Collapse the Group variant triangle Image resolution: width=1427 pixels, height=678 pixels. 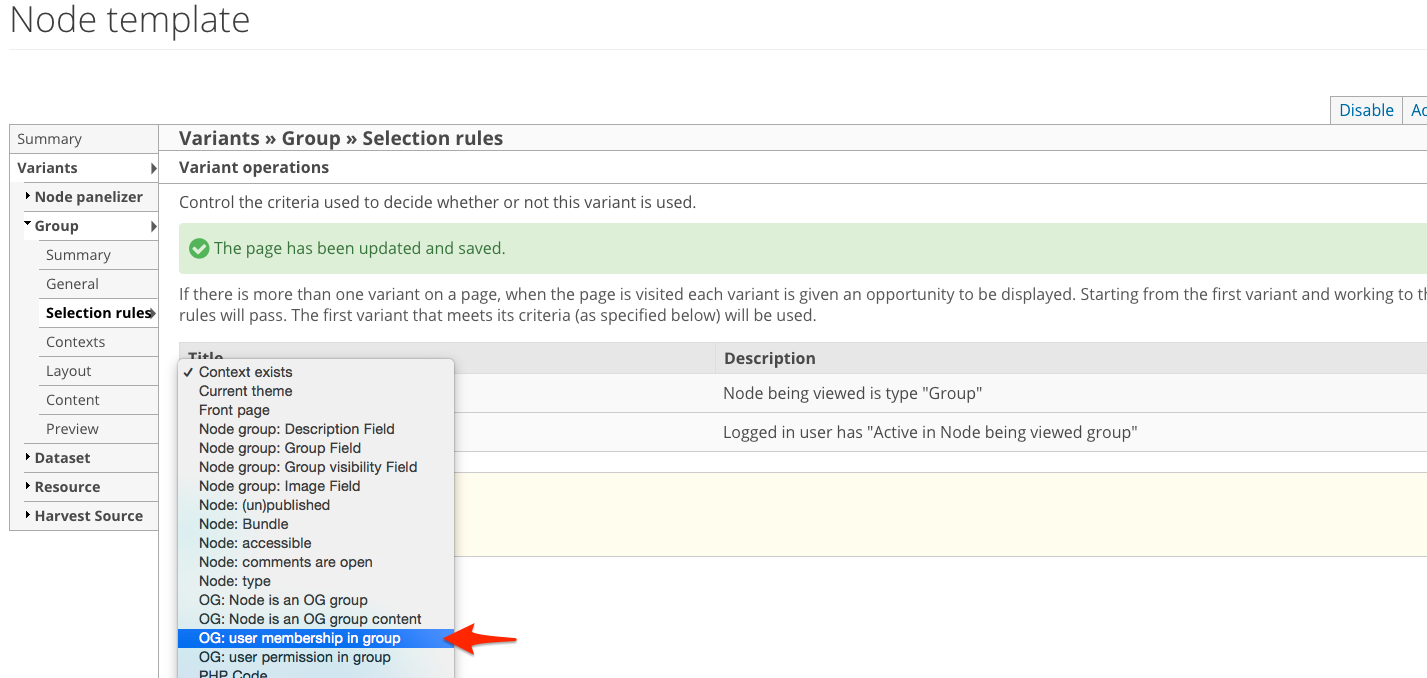(x=28, y=225)
